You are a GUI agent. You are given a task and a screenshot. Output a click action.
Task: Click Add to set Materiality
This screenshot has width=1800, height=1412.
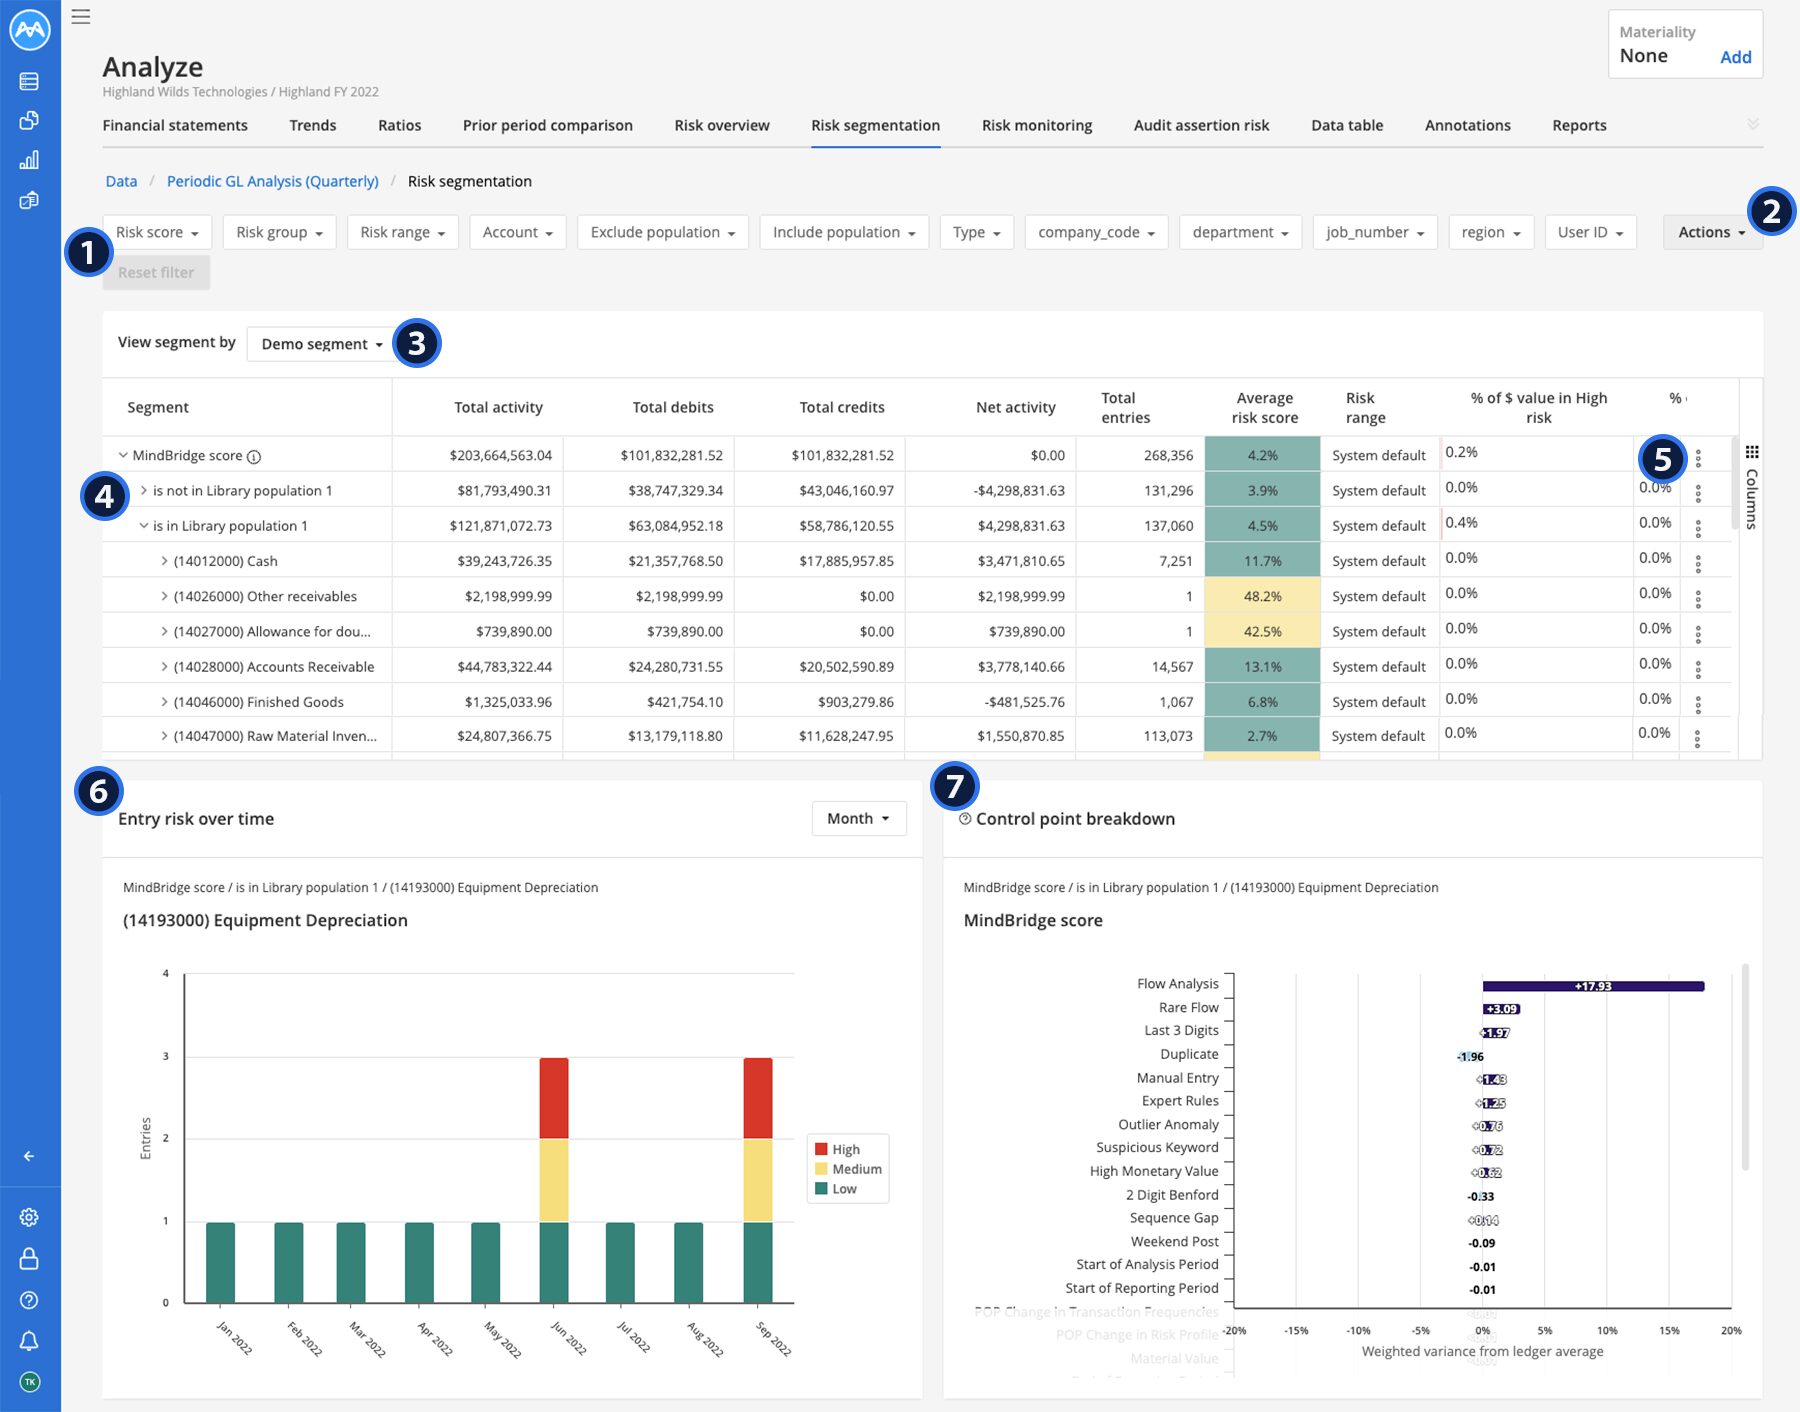point(1736,57)
